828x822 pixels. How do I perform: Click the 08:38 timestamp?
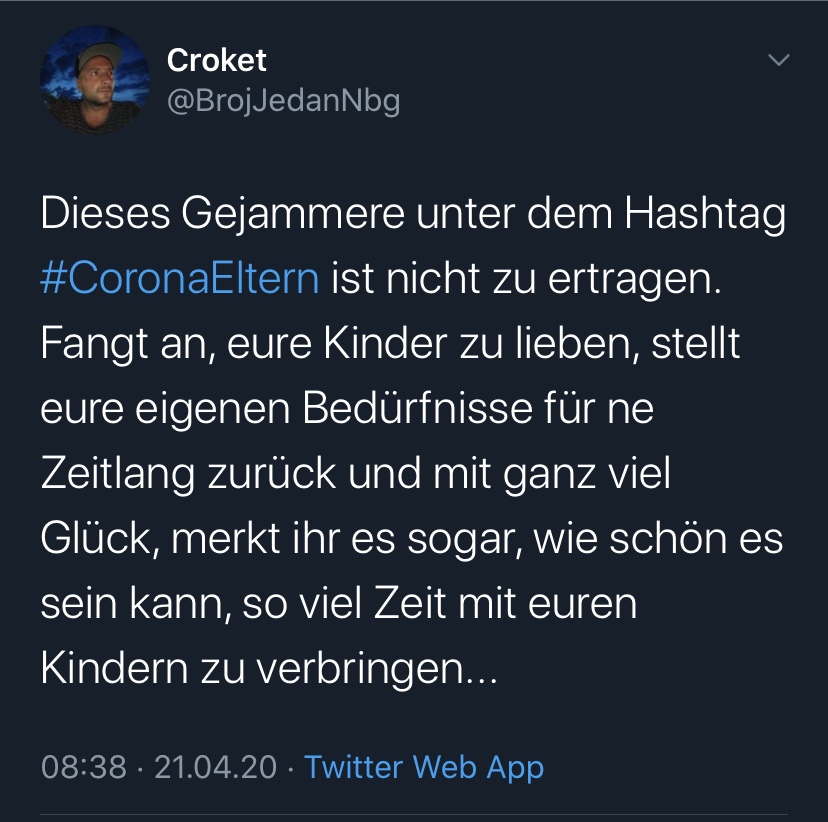[x=84, y=768]
